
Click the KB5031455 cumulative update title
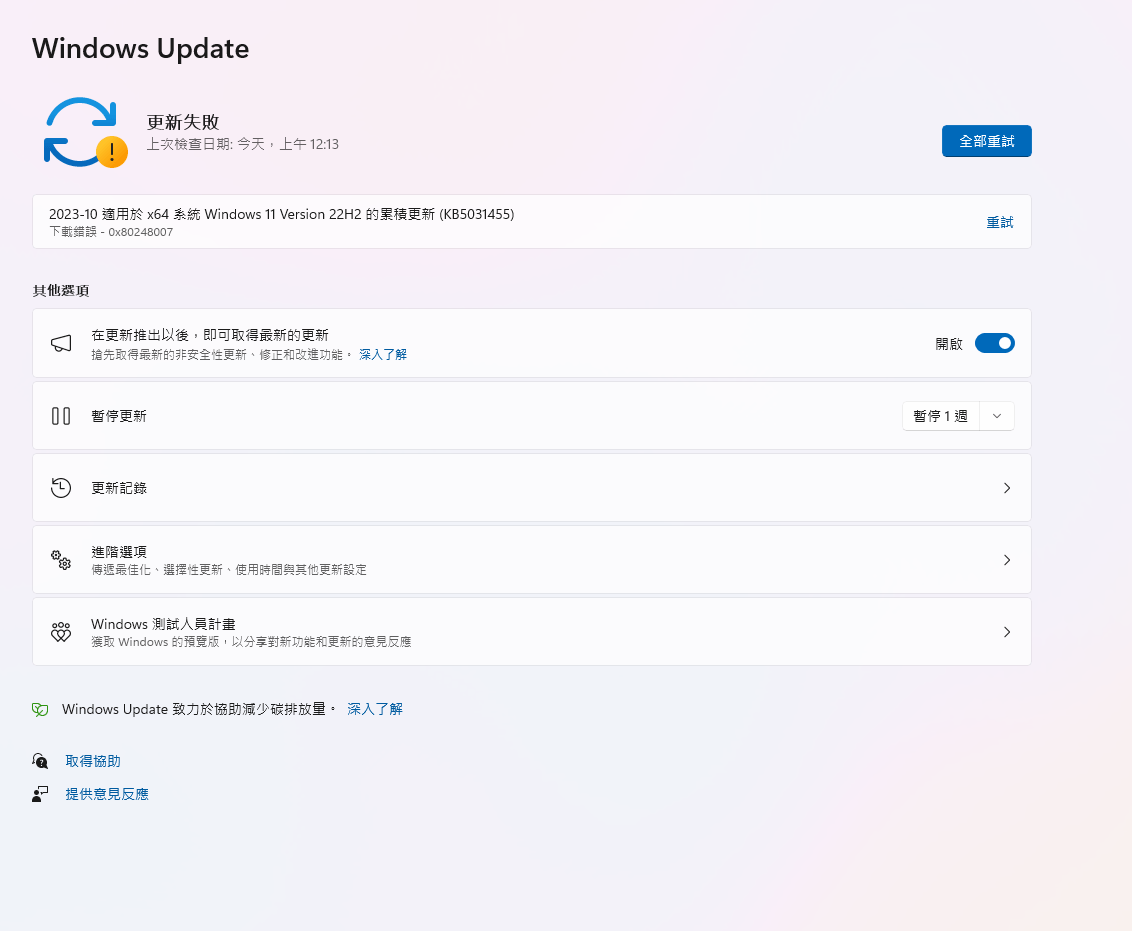click(x=282, y=214)
